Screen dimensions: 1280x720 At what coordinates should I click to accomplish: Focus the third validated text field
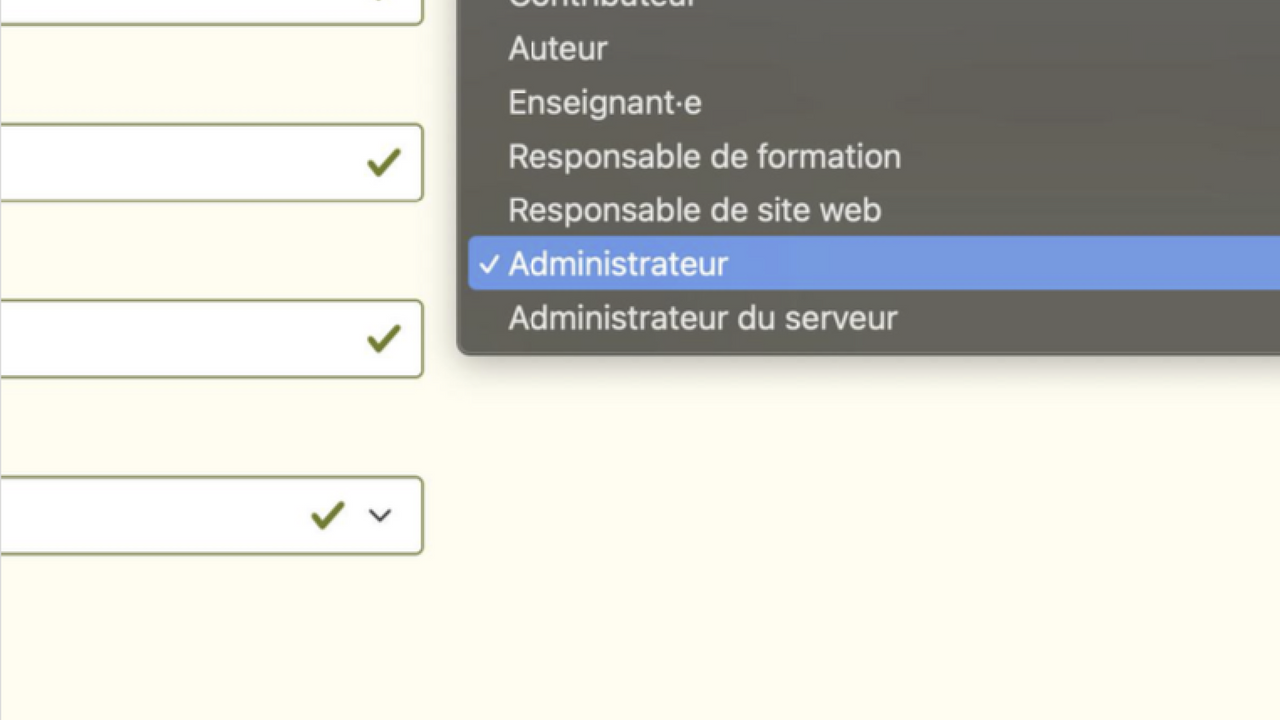click(x=180, y=339)
